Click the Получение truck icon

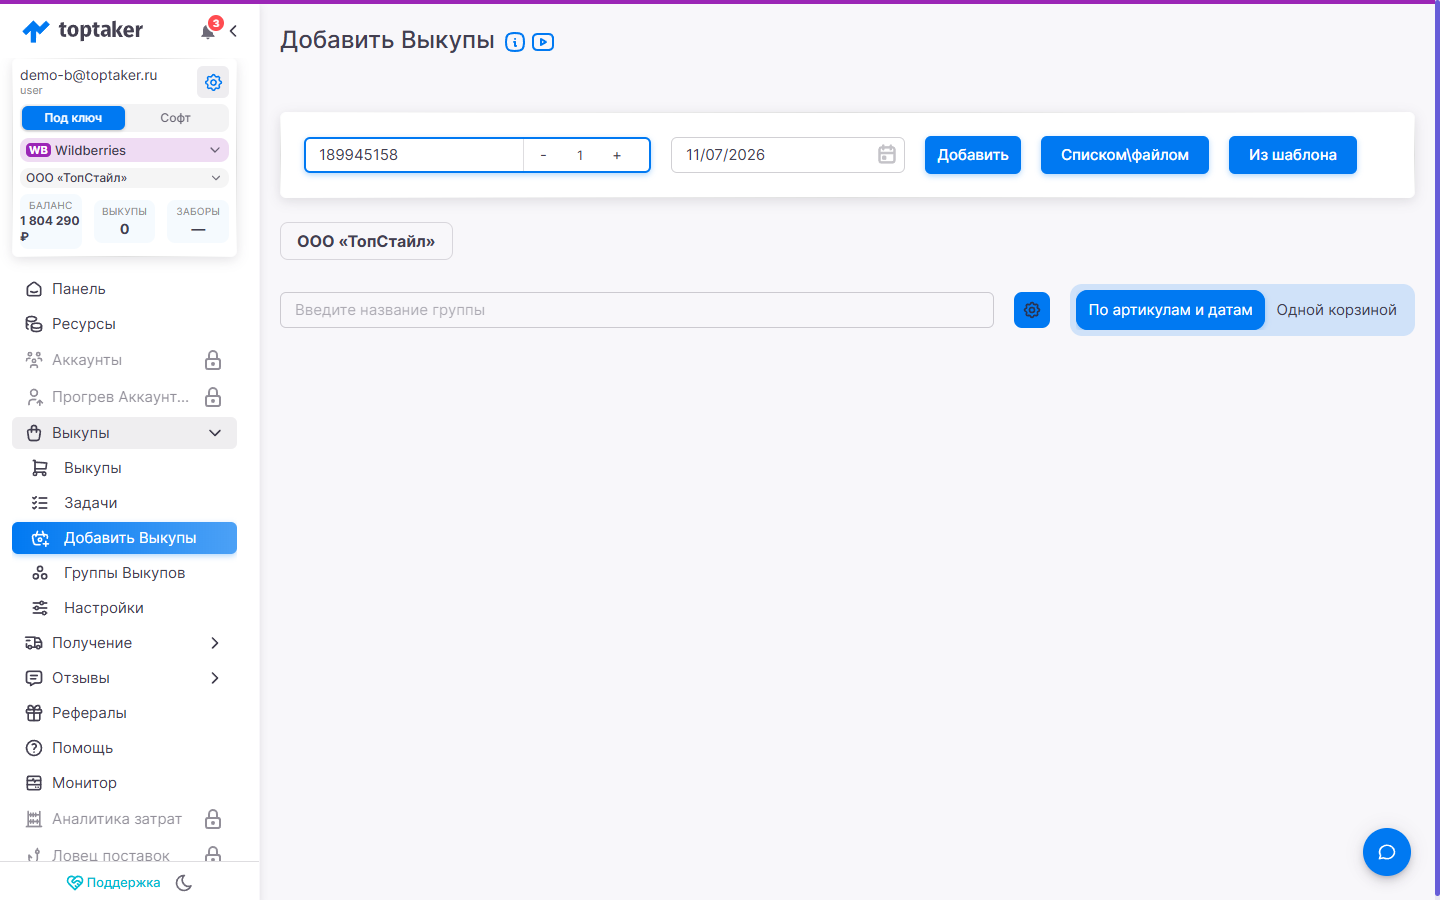pyautogui.click(x=34, y=643)
